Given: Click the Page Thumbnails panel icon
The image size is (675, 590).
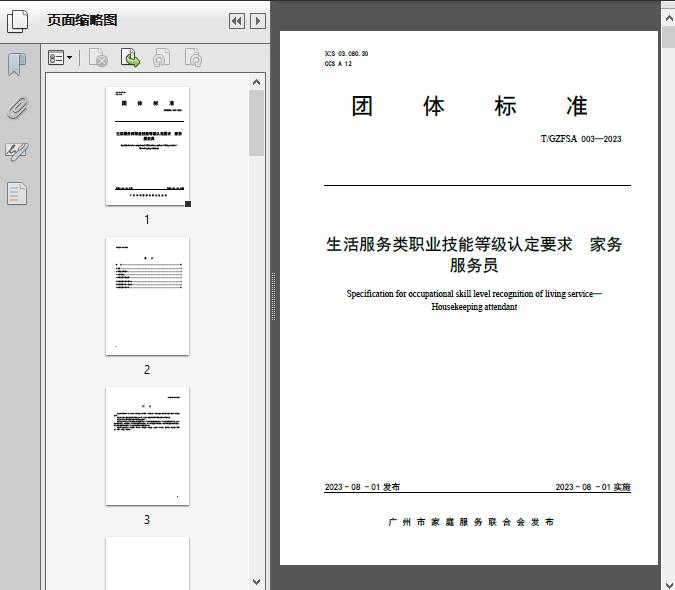Looking at the screenshot, I should click(x=17, y=20).
